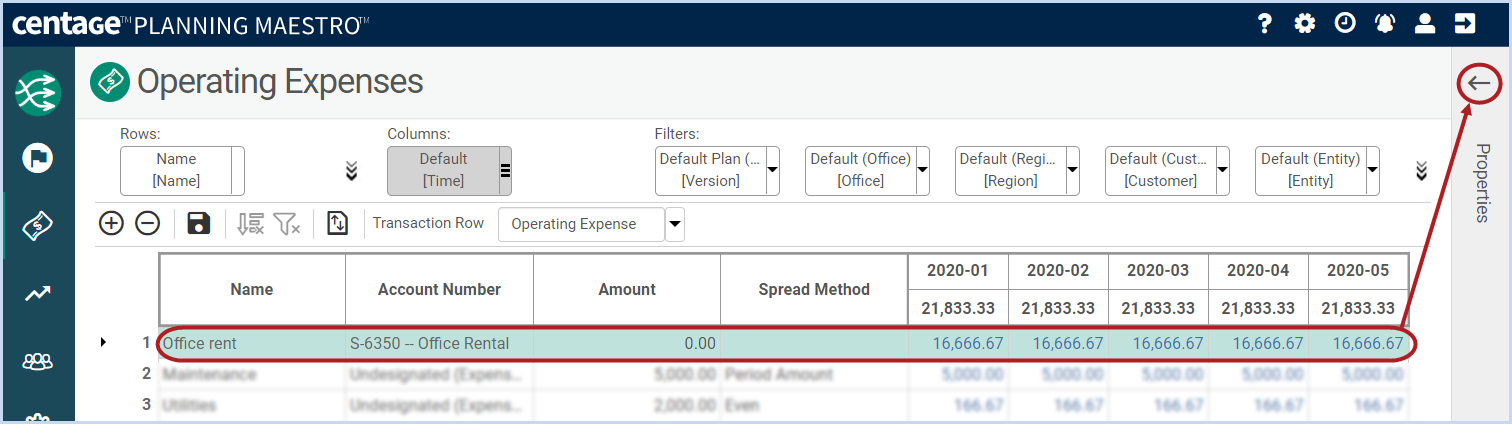Click the import/export sheet icon
Image resolution: width=1512 pixels, height=424 pixels.
click(x=338, y=223)
